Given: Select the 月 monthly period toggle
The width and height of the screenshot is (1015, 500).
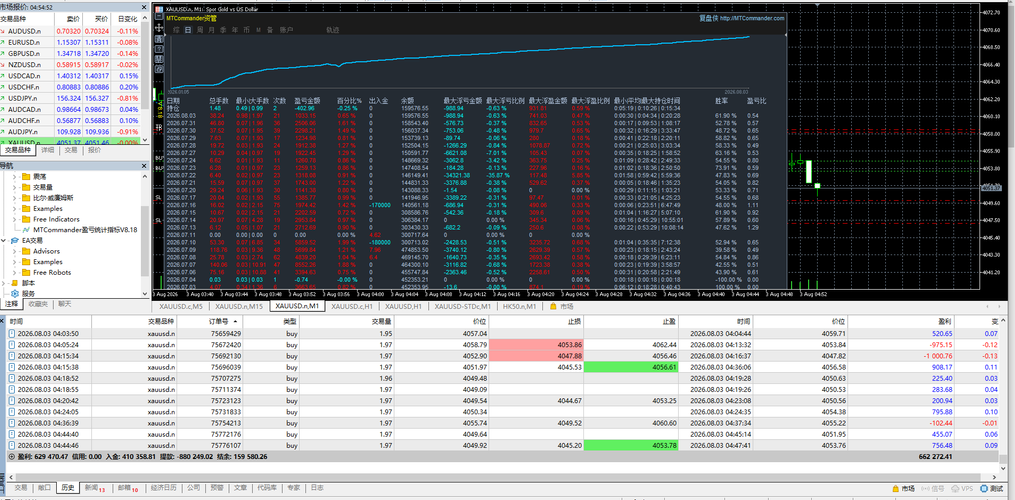Looking at the screenshot, I should (x=212, y=30).
